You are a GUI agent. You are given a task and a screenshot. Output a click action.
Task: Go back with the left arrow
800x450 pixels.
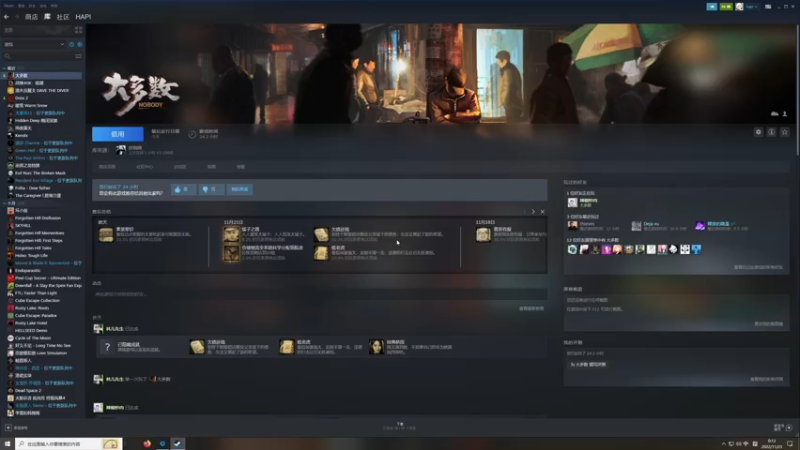[x=7, y=17]
